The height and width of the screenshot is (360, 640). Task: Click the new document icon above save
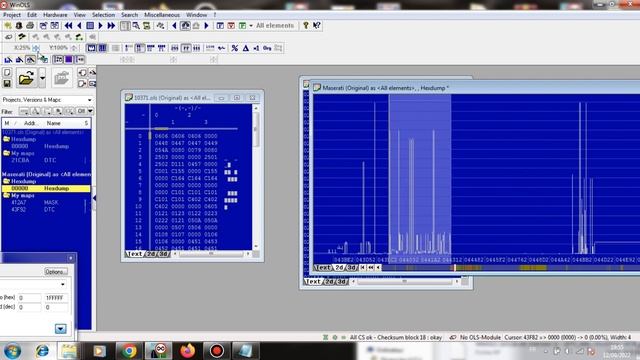pos(7,73)
